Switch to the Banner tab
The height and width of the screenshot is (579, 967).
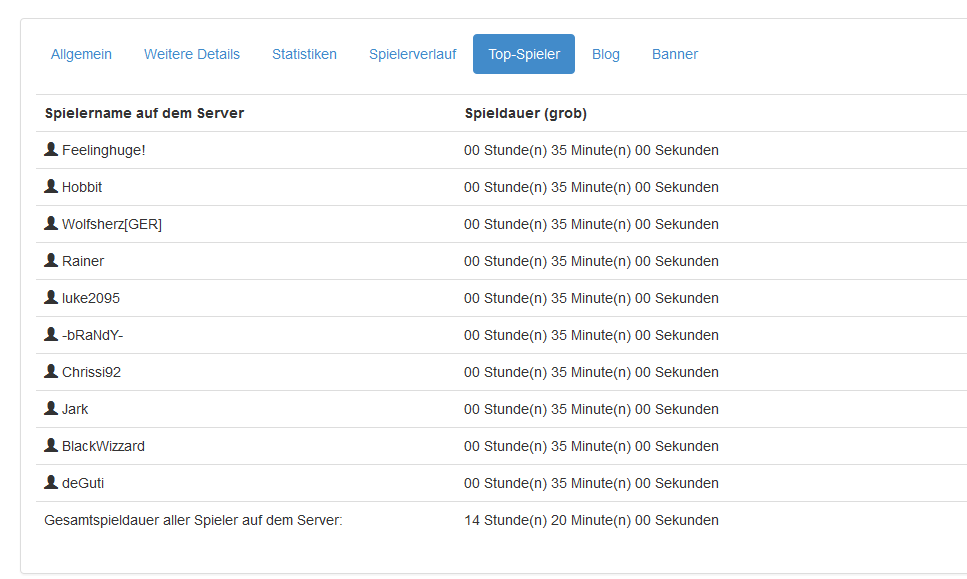pos(675,54)
